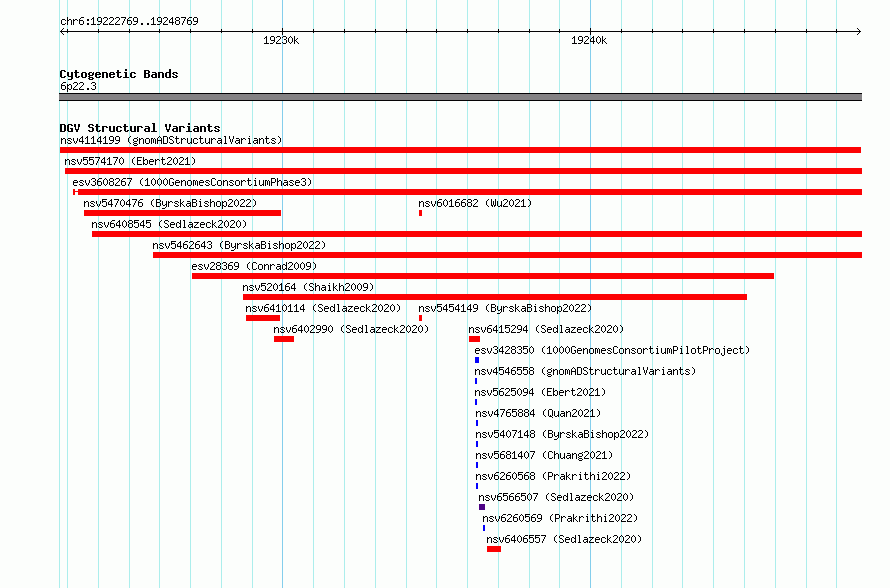
Task: Click the DGV Structural Variants track title
Action: point(140,128)
